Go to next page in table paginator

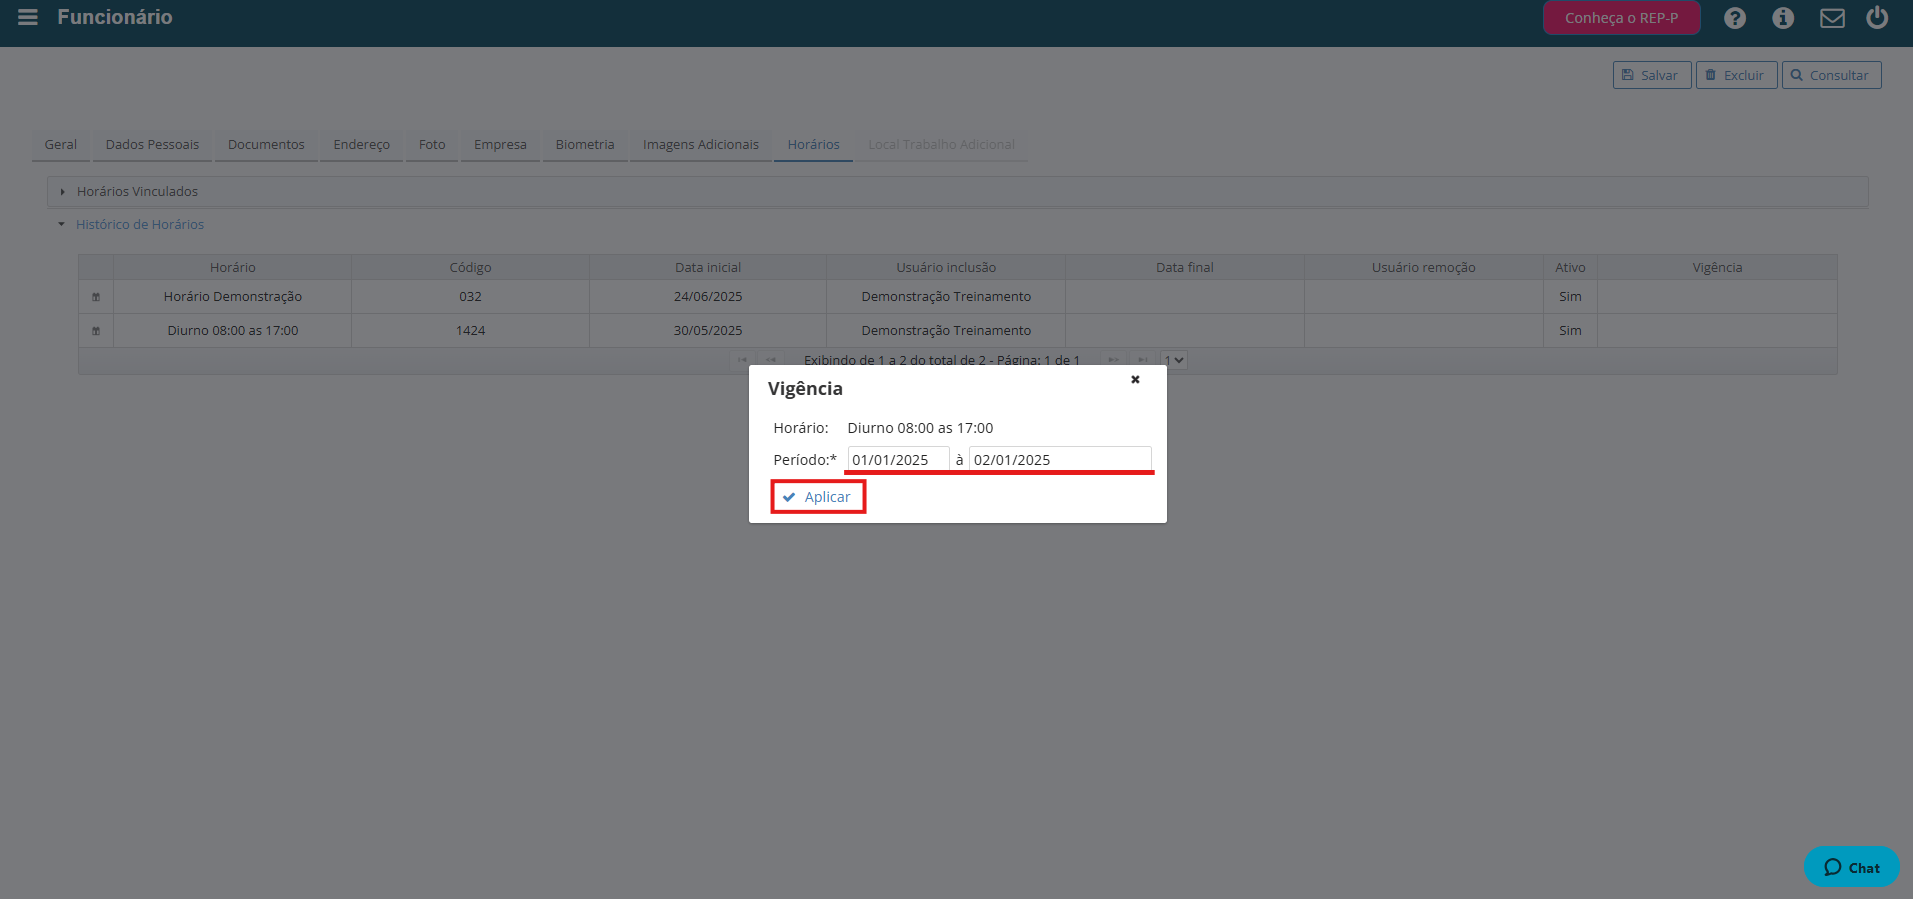(x=1113, y=360)
